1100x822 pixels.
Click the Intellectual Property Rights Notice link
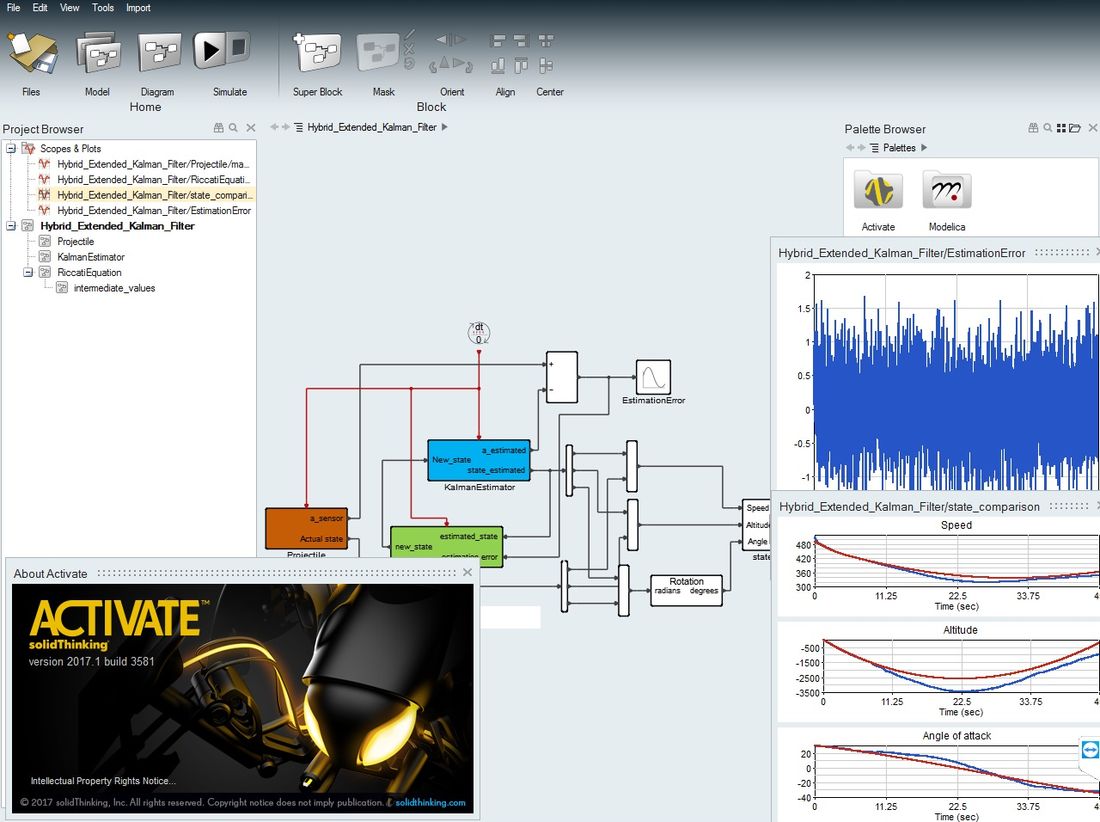(103, 781)
